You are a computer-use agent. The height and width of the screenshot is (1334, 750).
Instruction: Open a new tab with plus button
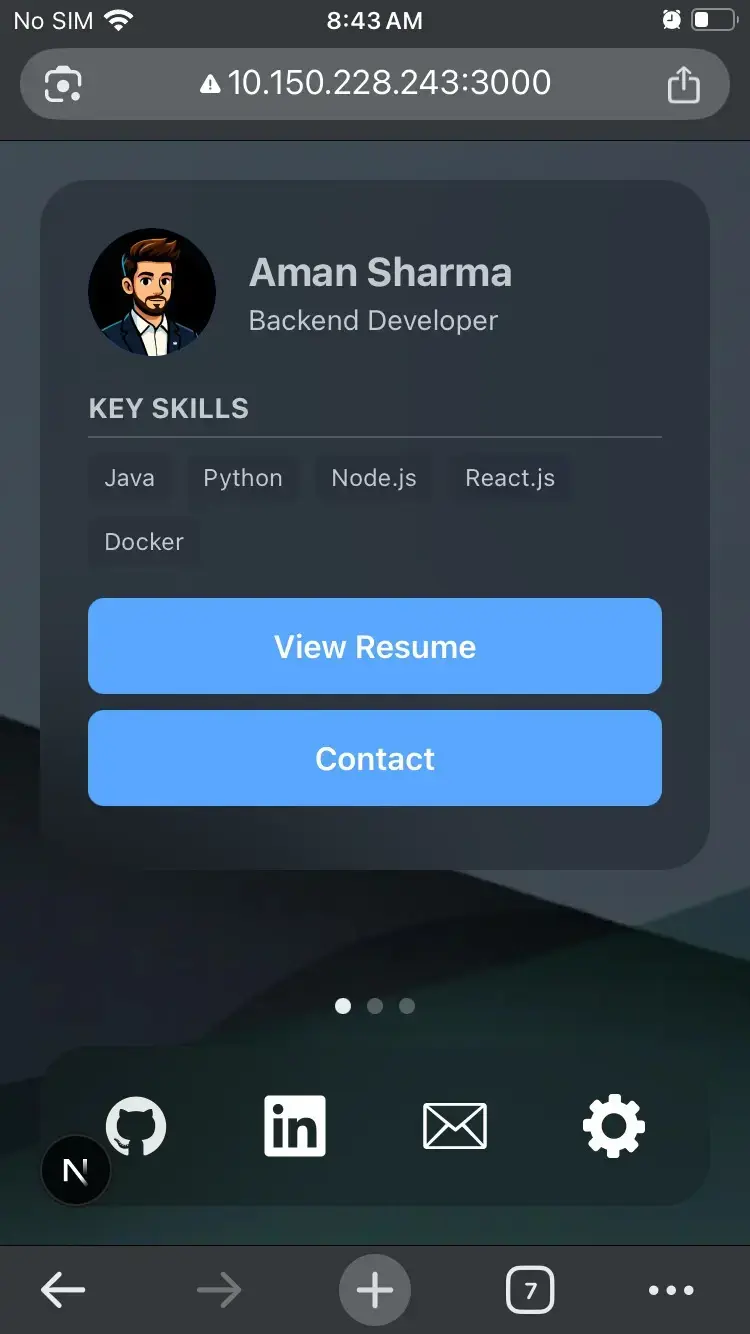point(375,1291)
